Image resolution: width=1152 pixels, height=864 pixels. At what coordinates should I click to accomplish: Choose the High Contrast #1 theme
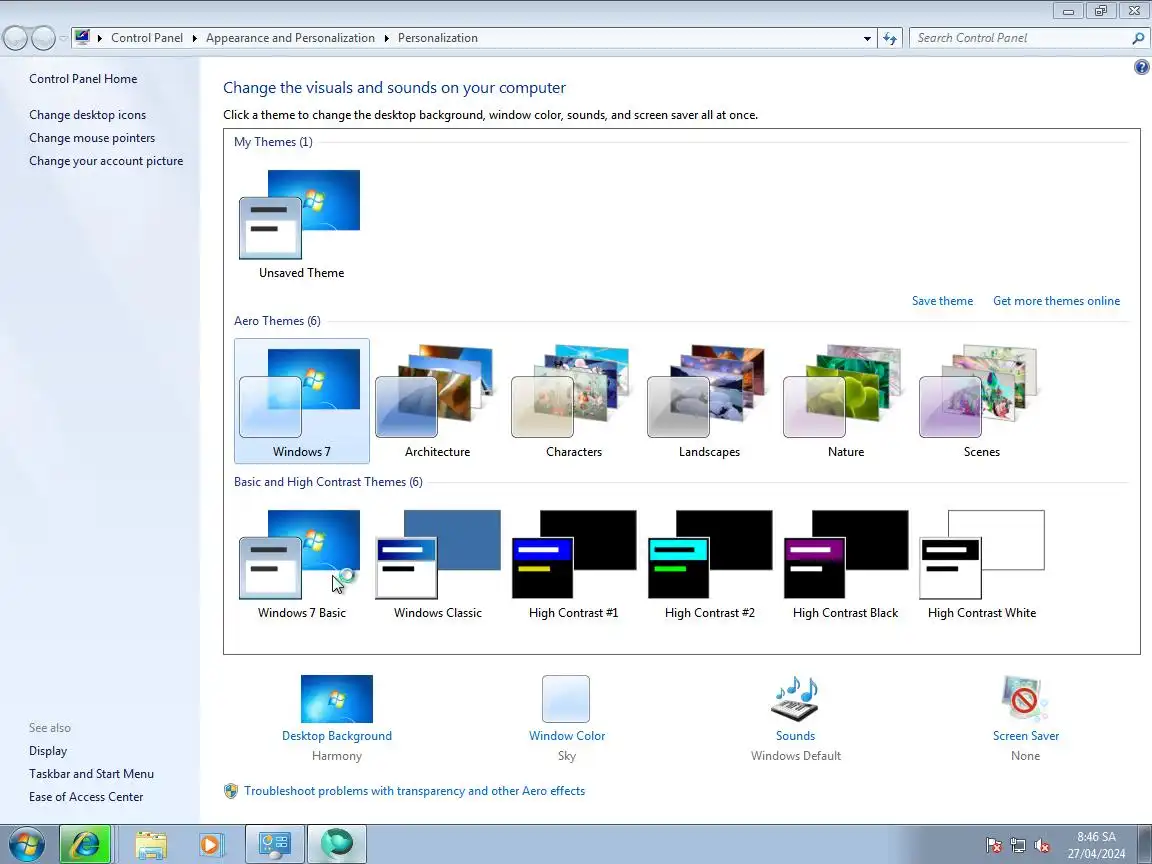pyautogui.click(x=574, y=564)
